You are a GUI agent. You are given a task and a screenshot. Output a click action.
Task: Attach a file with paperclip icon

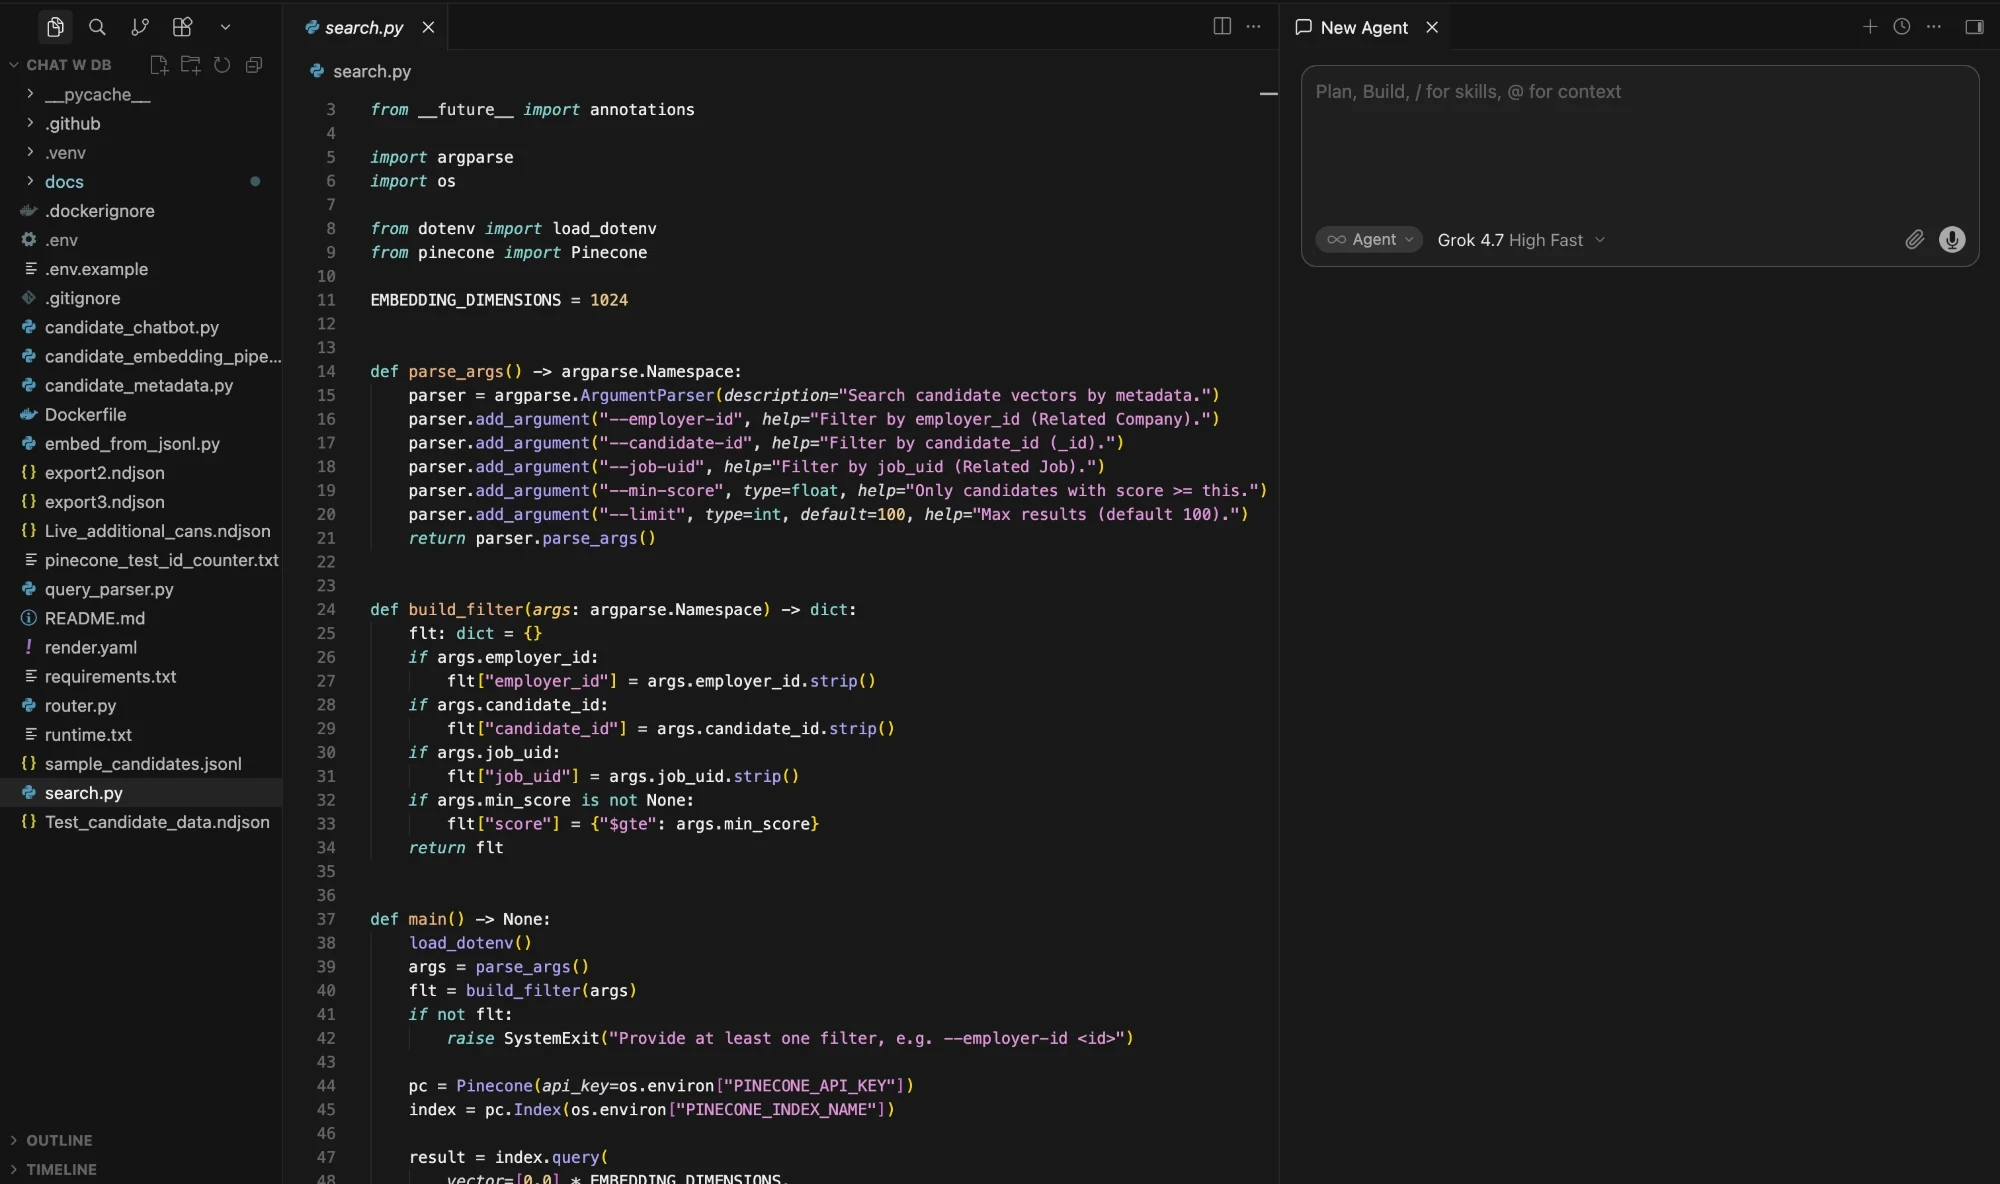point(1914,239)
